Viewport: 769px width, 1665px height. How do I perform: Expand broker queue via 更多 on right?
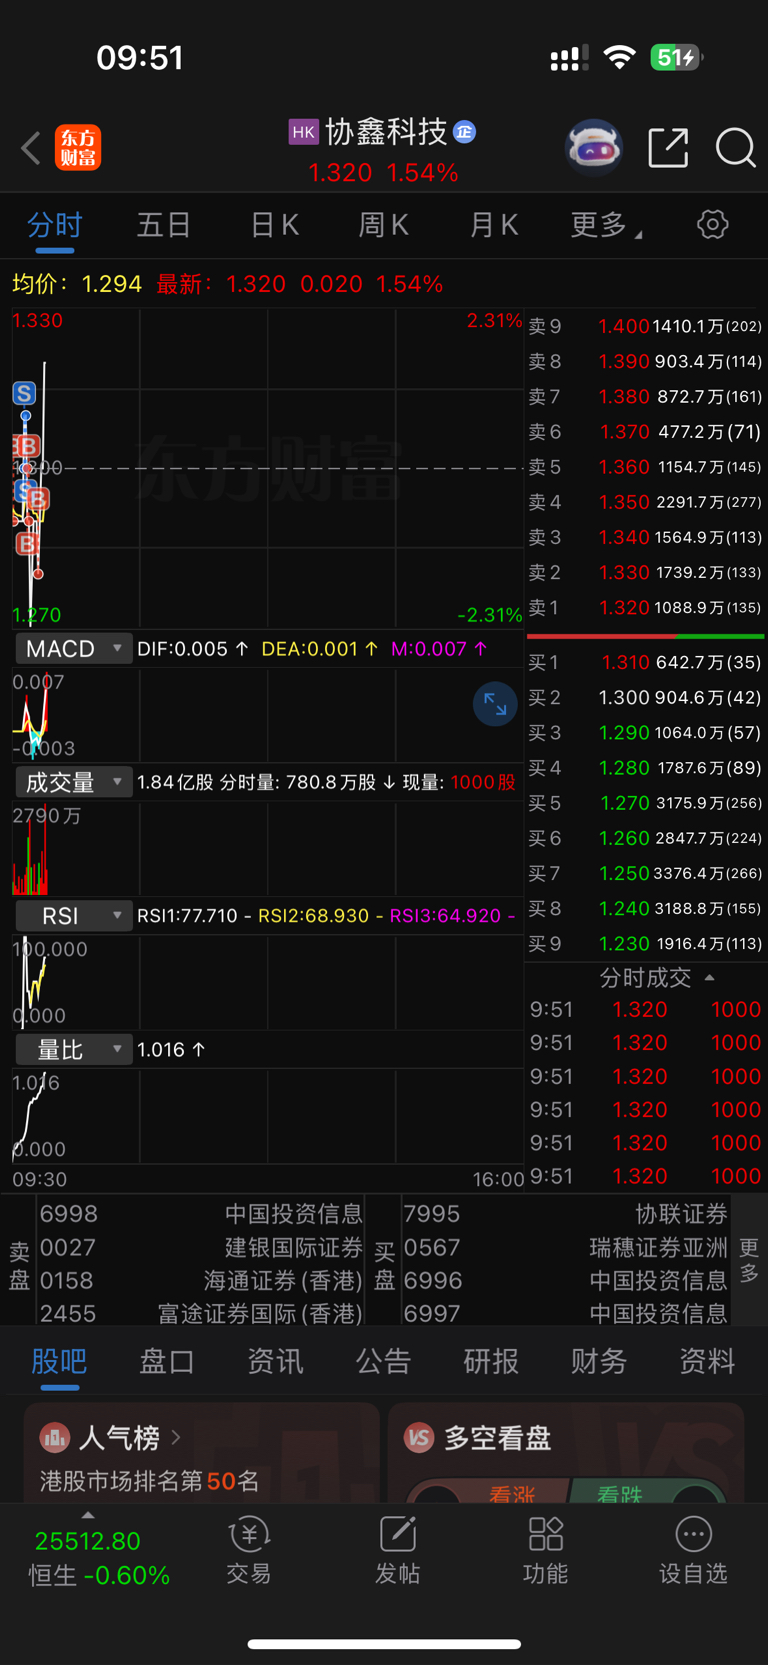pos(749,1260)
